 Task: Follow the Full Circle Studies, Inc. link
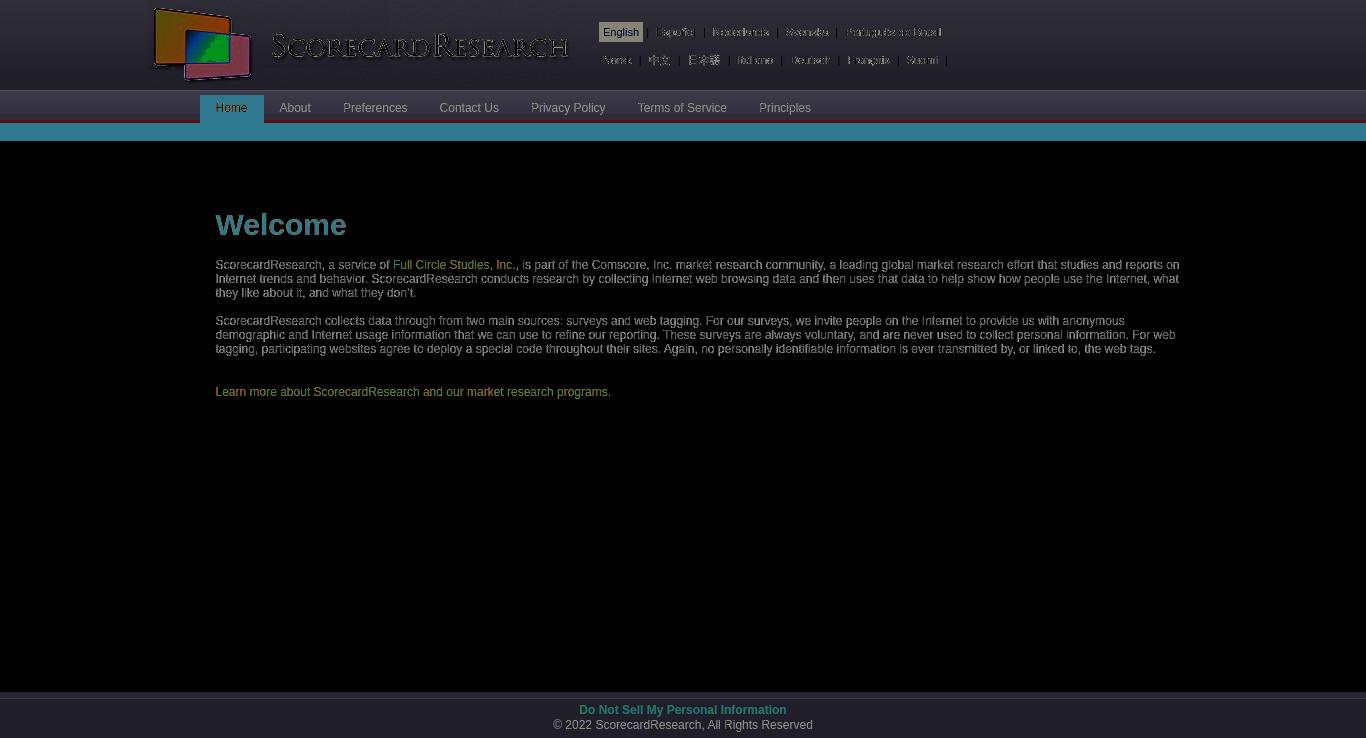455,265
